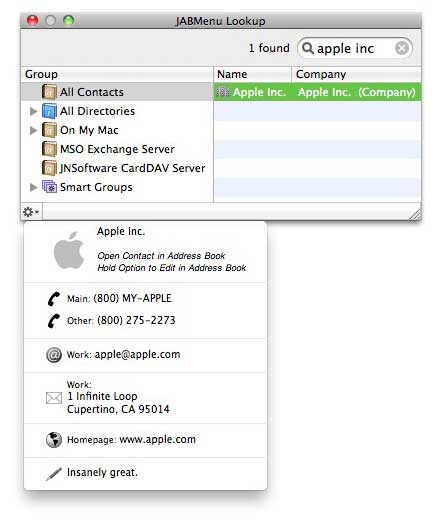Select the Smart Groups row
This screenshot has width=440, height=520.
click(117, 187)
